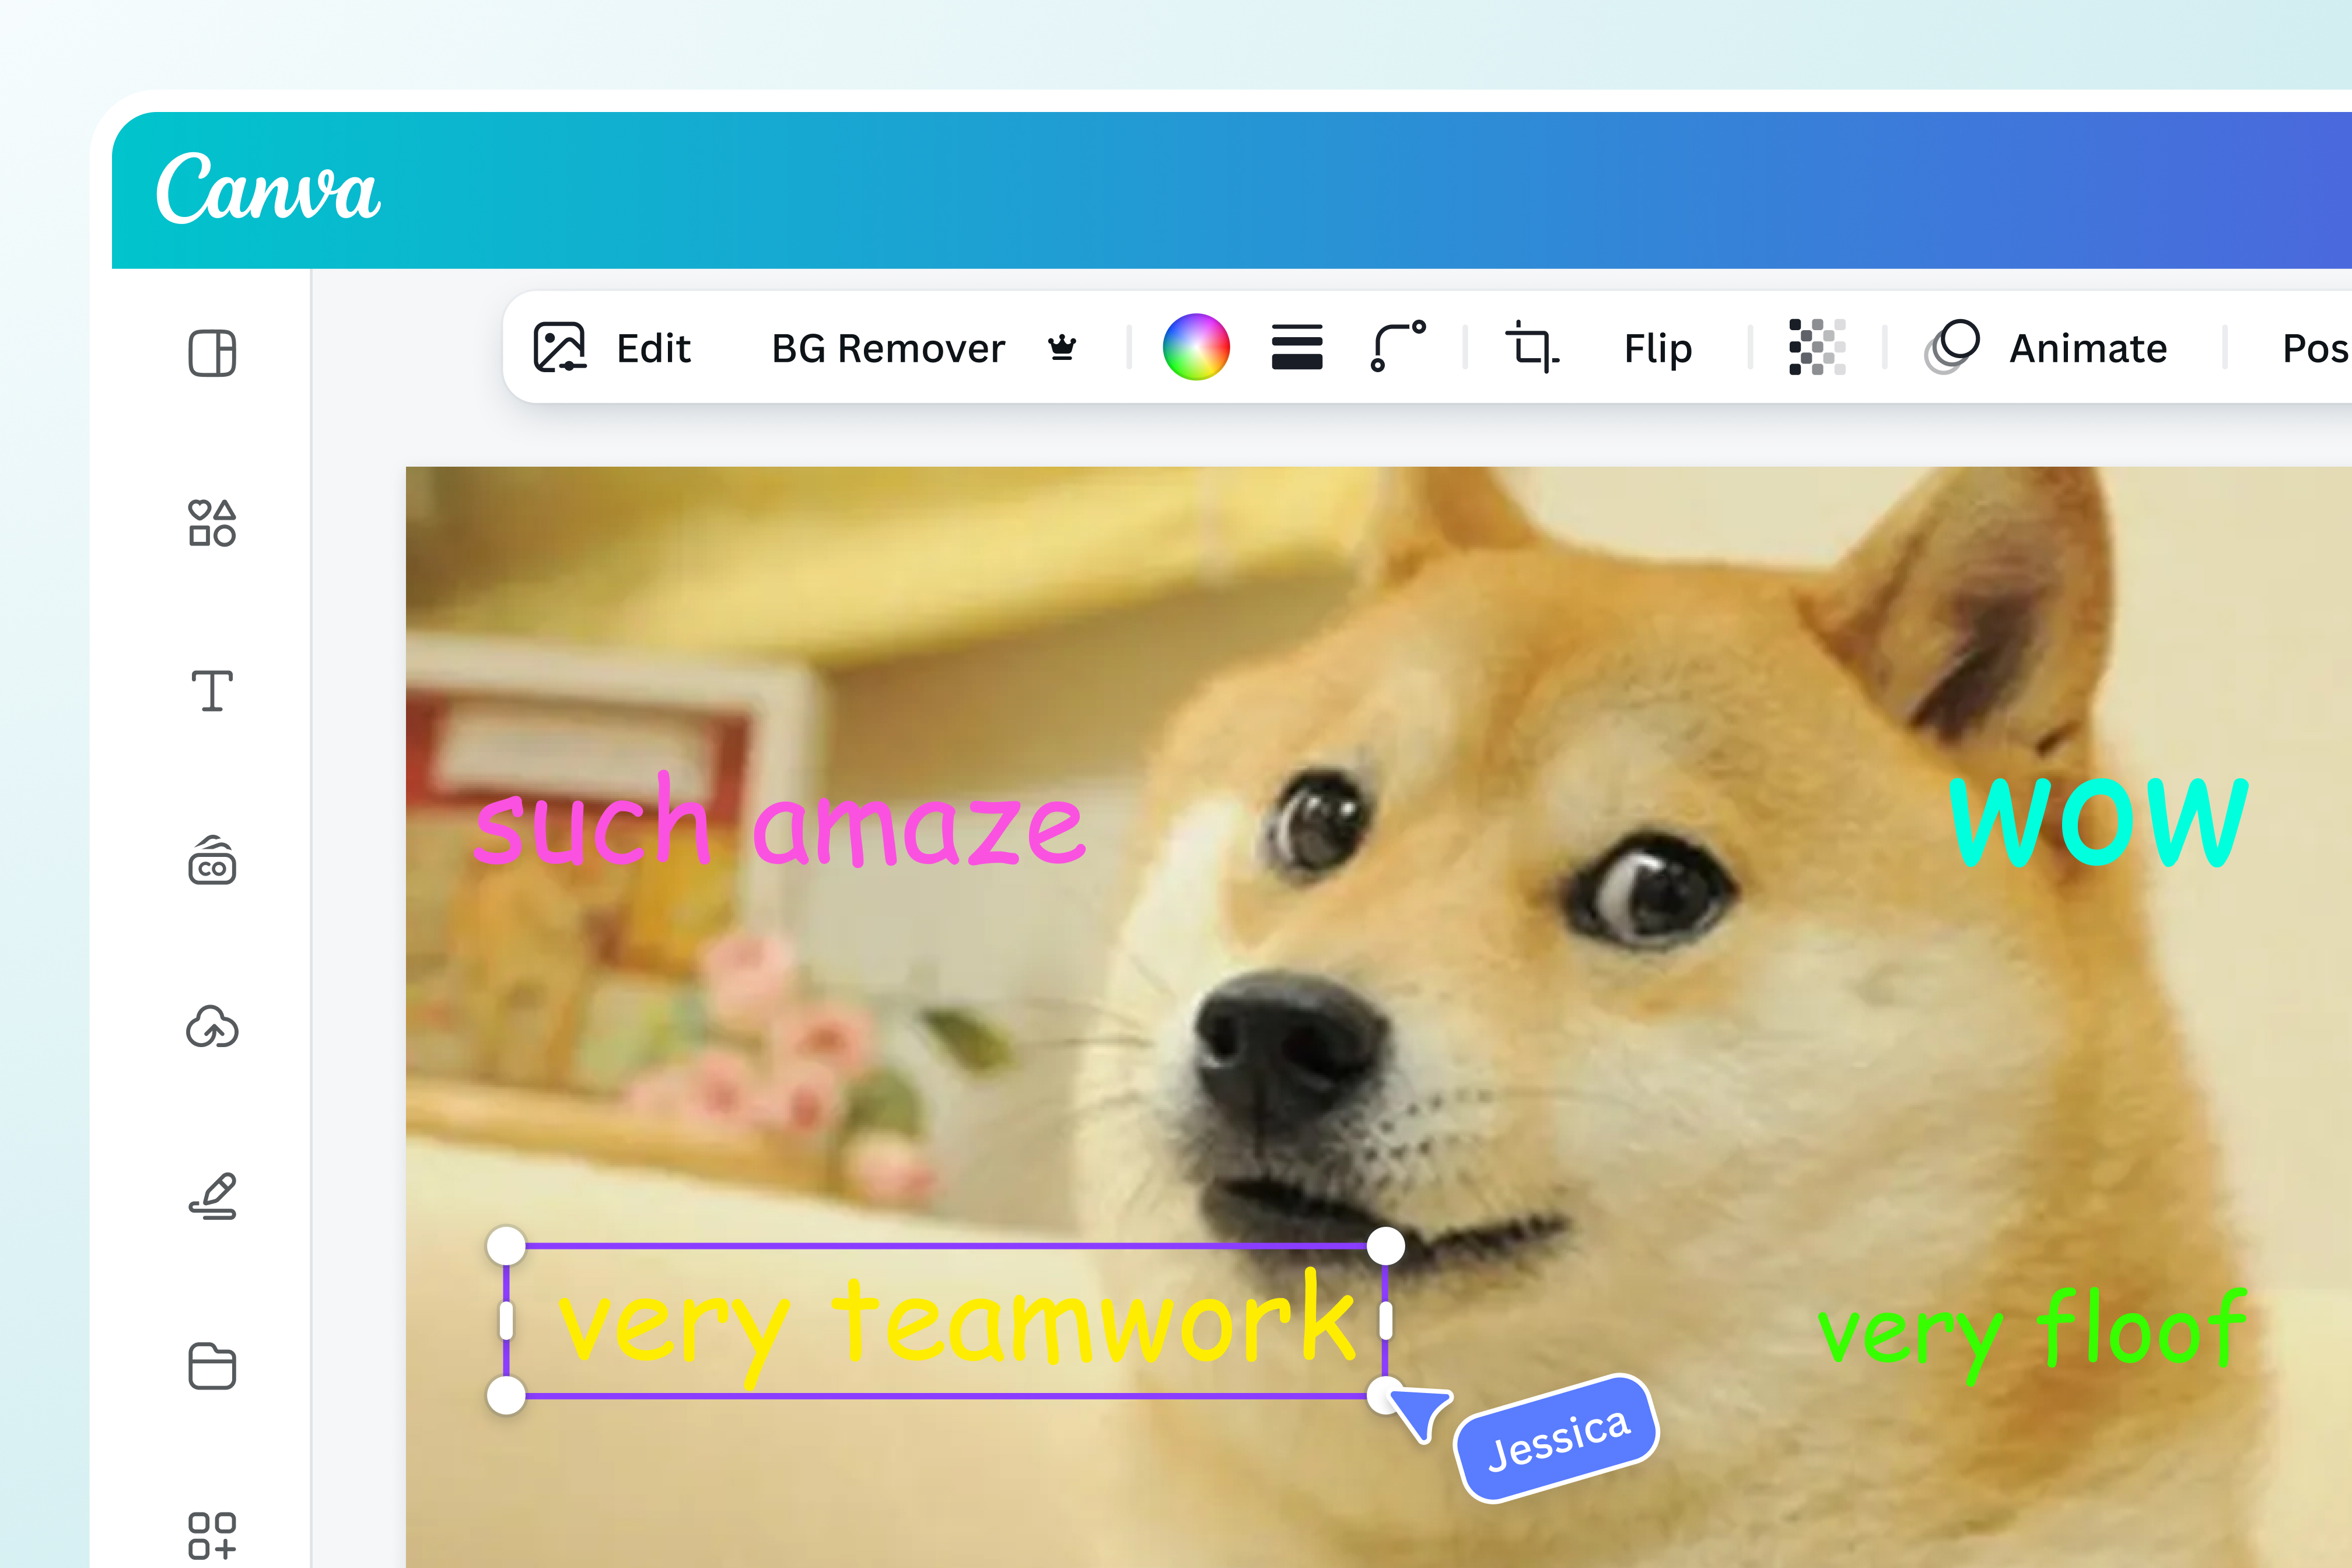
Task: Click the top-right corner resize handle
Action: tap(1385, 1246)
